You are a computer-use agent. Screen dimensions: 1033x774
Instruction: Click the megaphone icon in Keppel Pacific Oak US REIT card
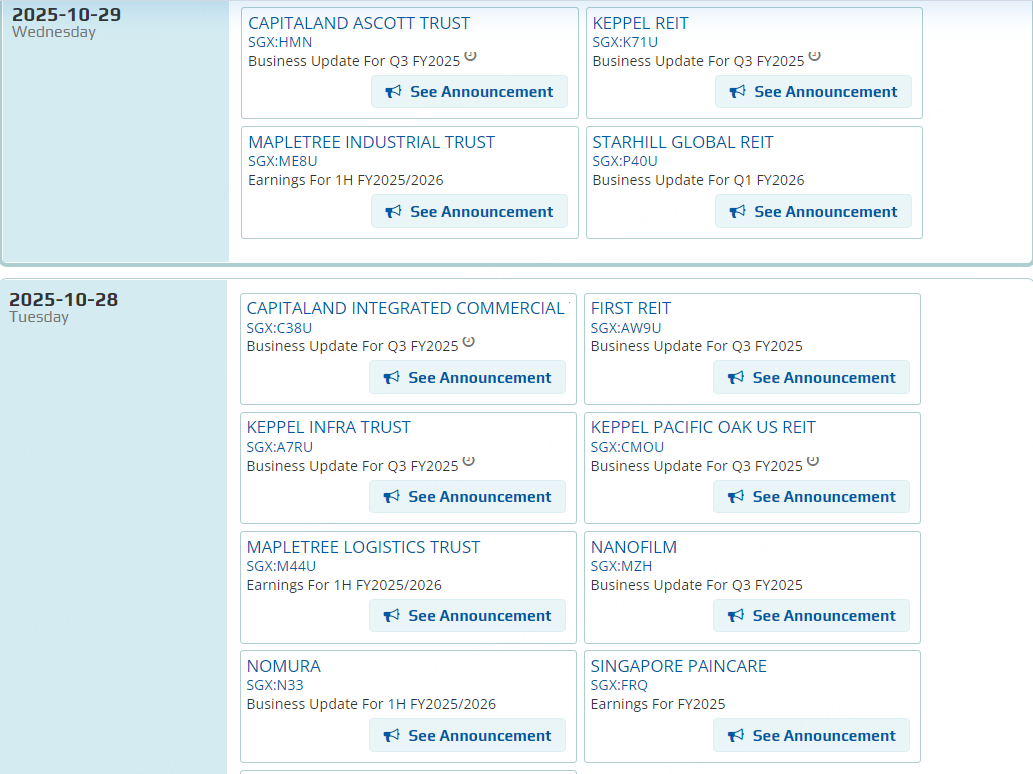coord(736,497)
